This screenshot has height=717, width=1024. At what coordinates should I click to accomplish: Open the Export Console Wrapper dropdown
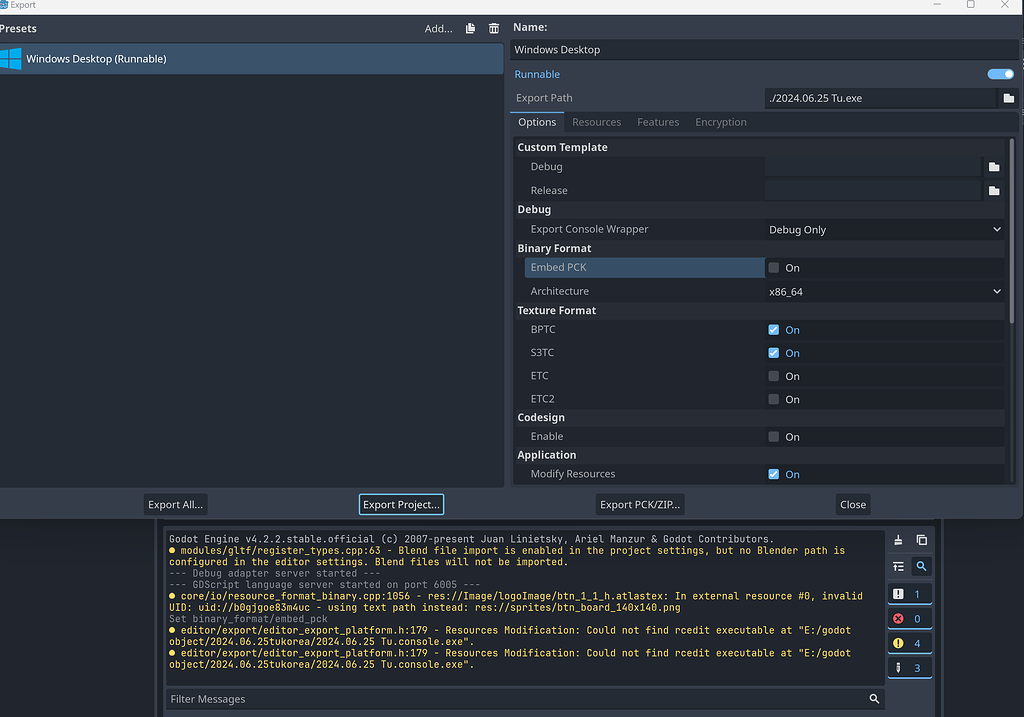click(x=884, y=229)
